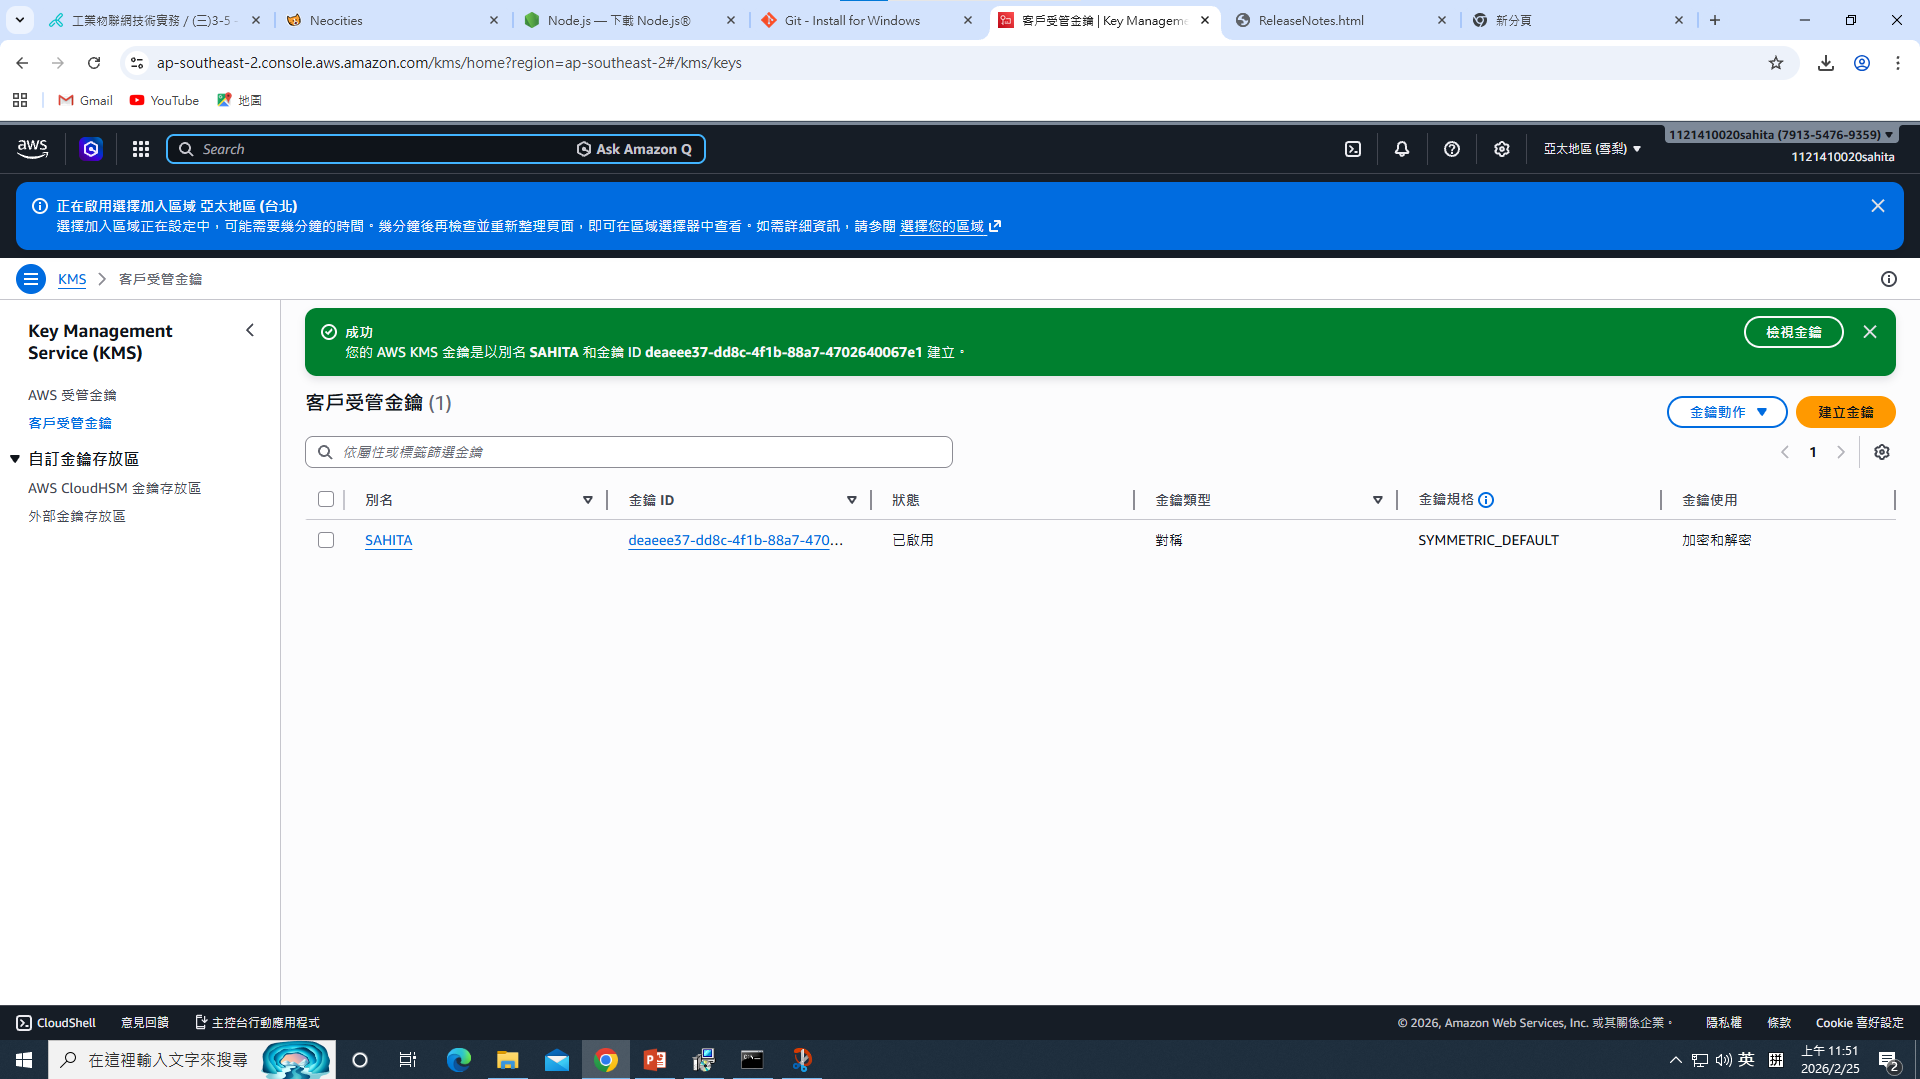The height and width of the screenshot is (1079, 1920).
Task: Select AWS 受管金鑰 in sidebar
Action: coord(72,395)
